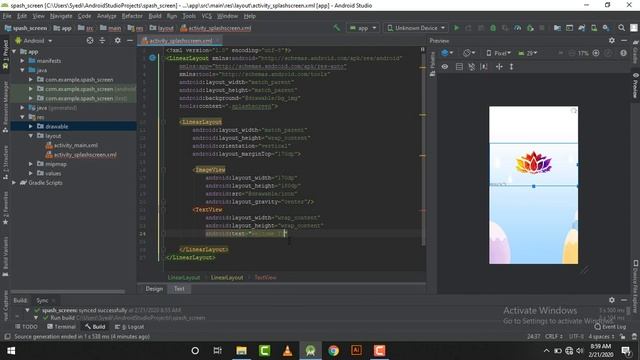
Task: Expand Gradle Scripts node
Action: [14, 183]
